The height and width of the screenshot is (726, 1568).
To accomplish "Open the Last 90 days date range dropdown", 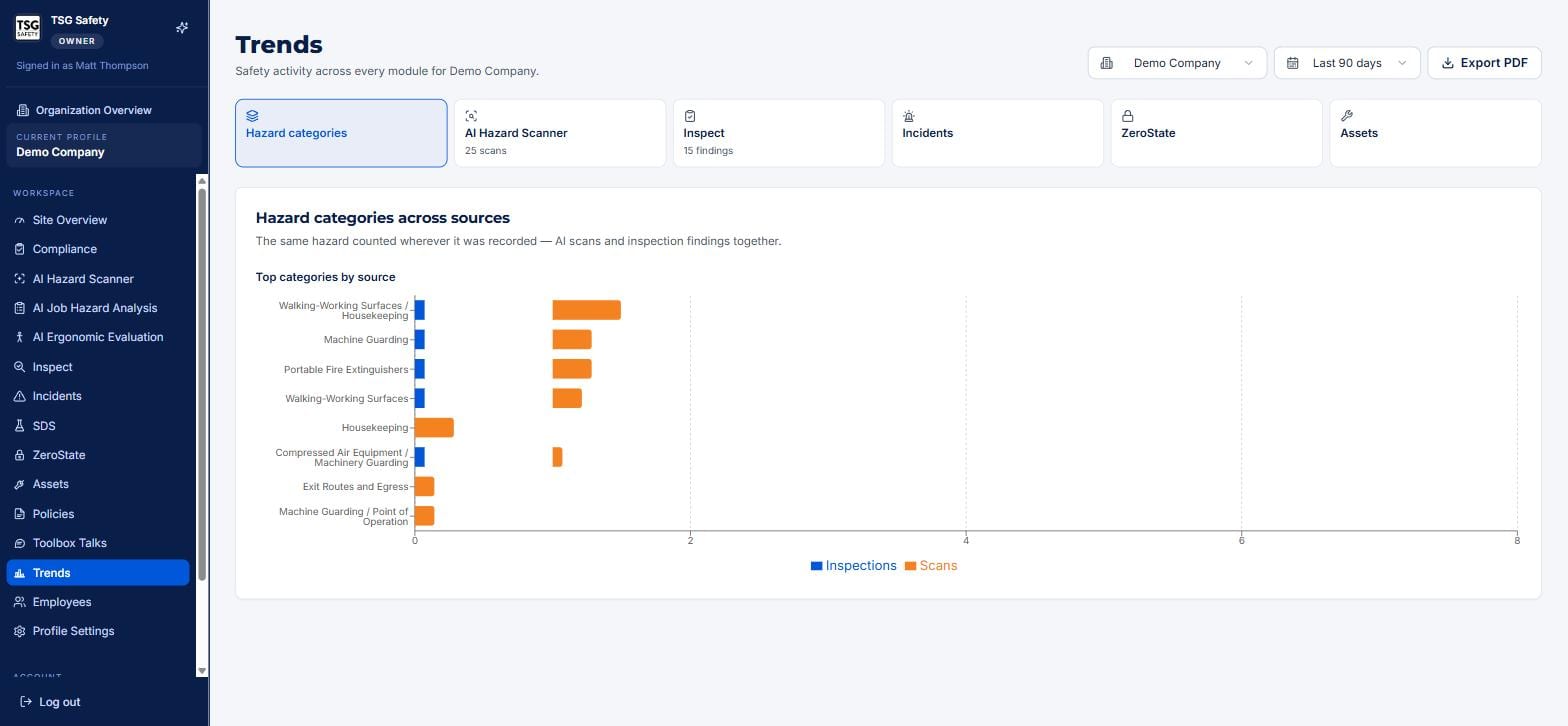I will (1347, 63).
